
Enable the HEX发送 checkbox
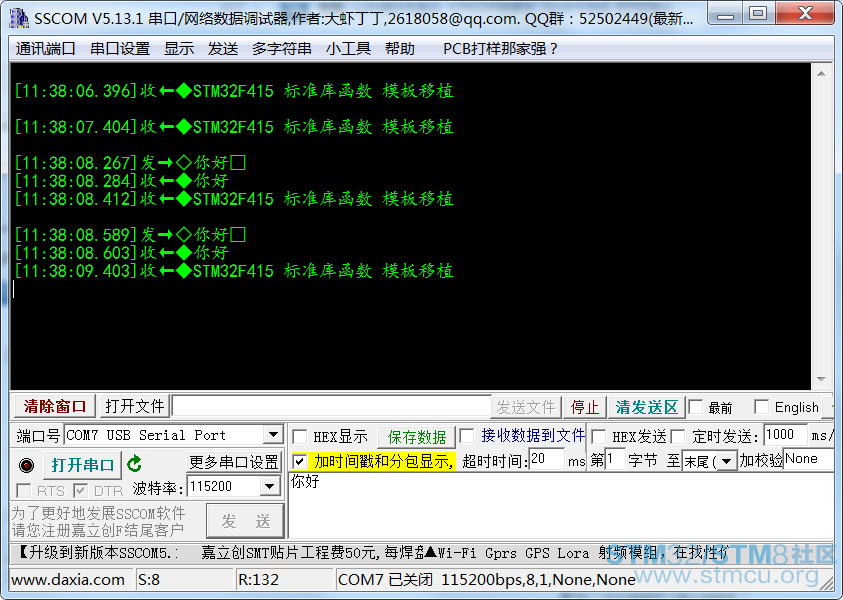point(598,436)
